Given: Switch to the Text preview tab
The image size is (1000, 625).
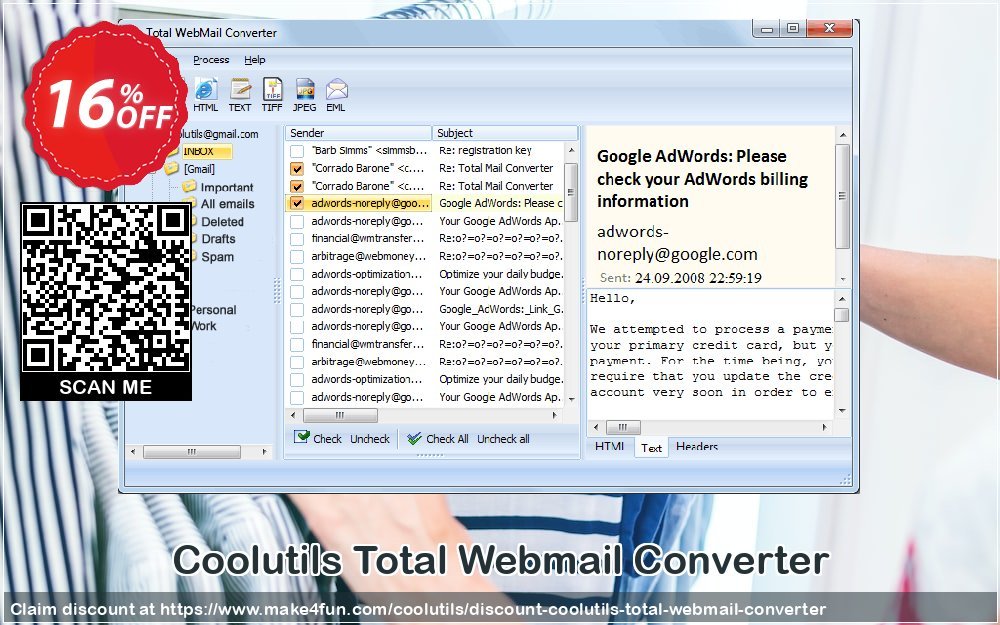Looking at the screenshot, I should [x=651, y=447].
